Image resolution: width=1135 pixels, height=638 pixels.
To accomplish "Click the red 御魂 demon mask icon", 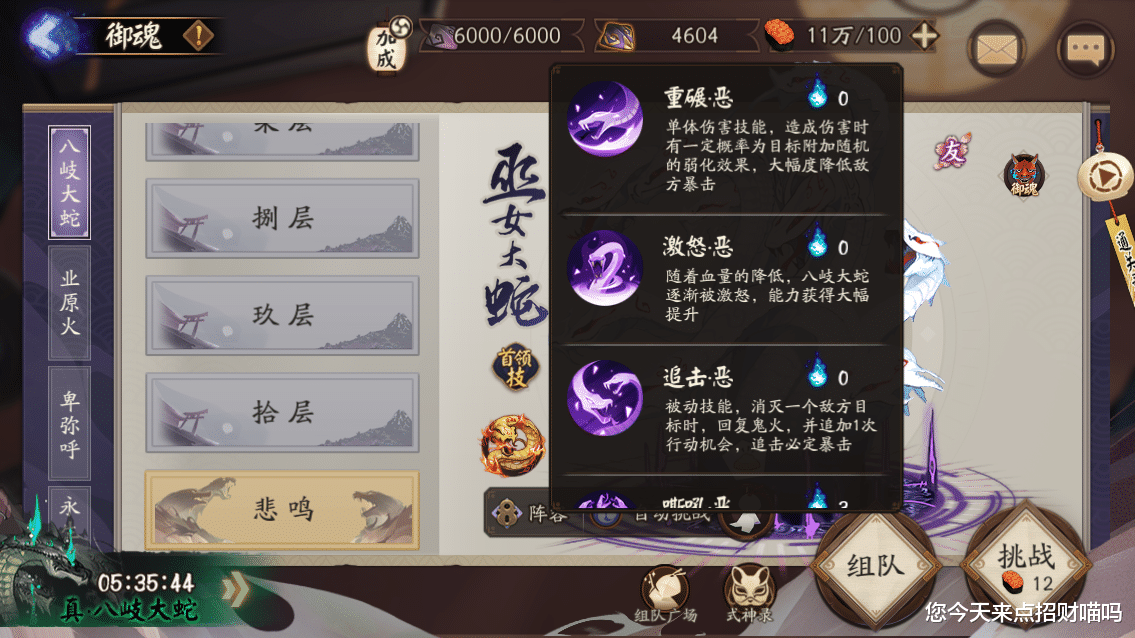I will pos(1024,175).
